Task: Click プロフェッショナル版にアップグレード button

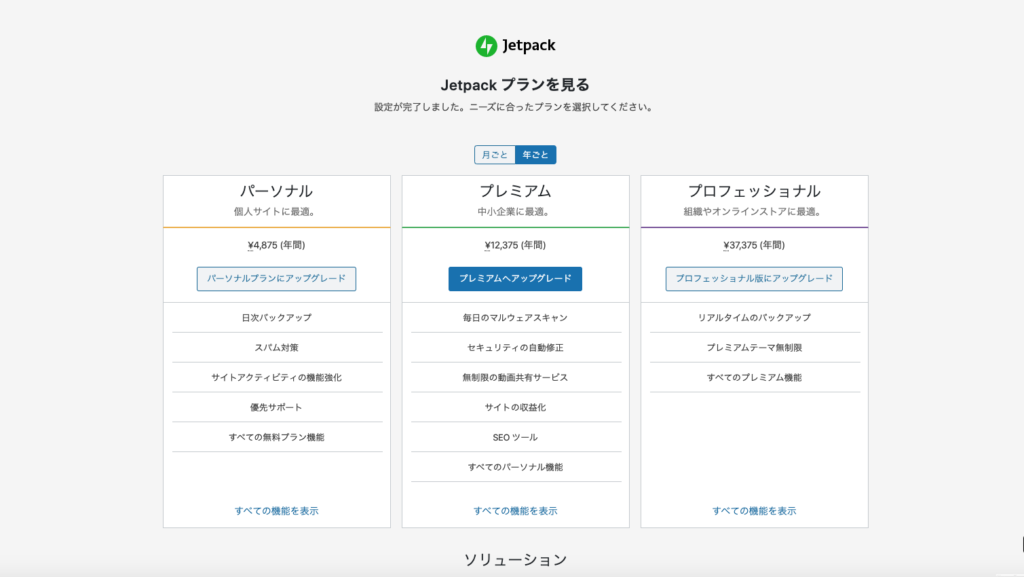Action: tap(754, 279)
